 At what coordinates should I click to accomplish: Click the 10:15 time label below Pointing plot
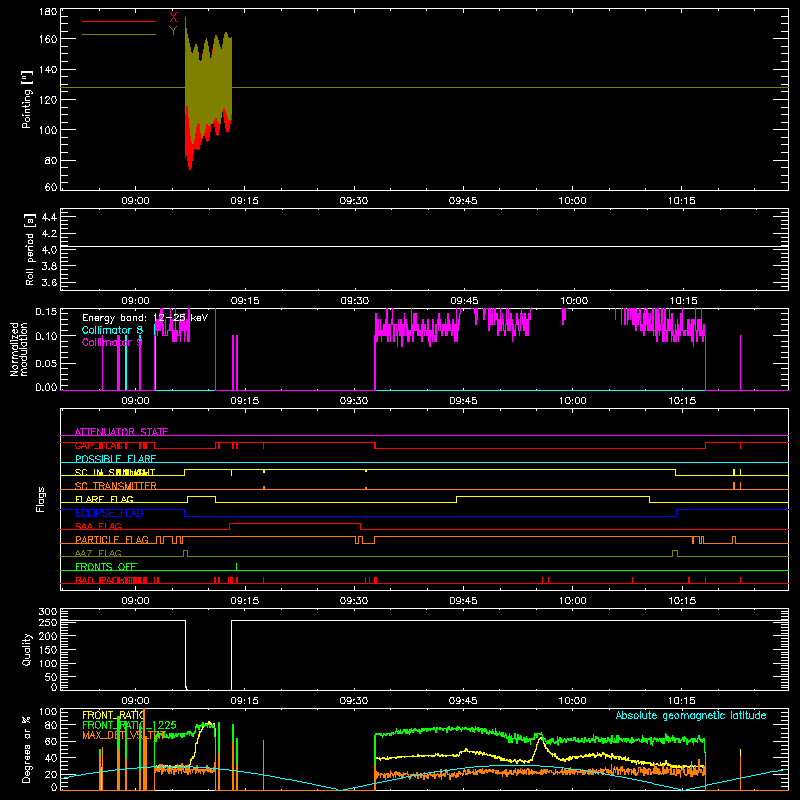(682, 201)
